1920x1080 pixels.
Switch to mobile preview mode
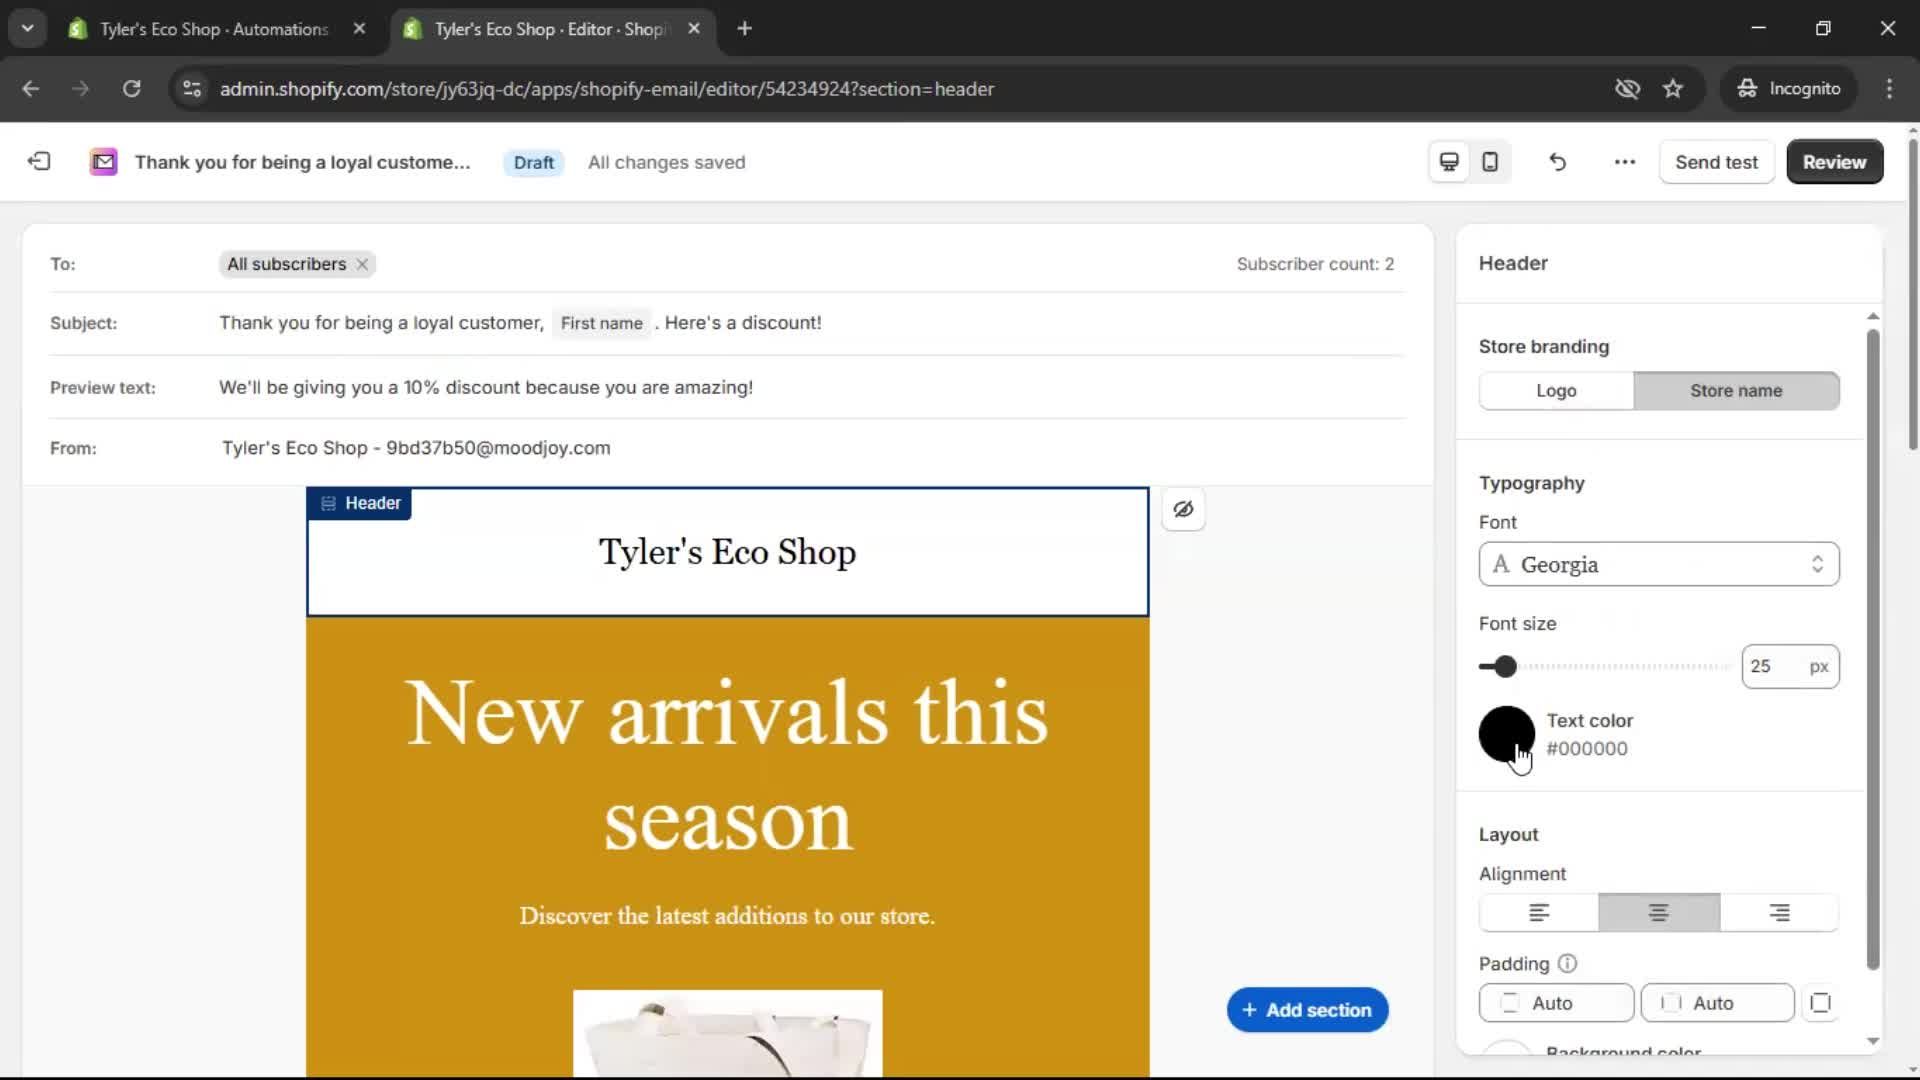[1489, 161]
